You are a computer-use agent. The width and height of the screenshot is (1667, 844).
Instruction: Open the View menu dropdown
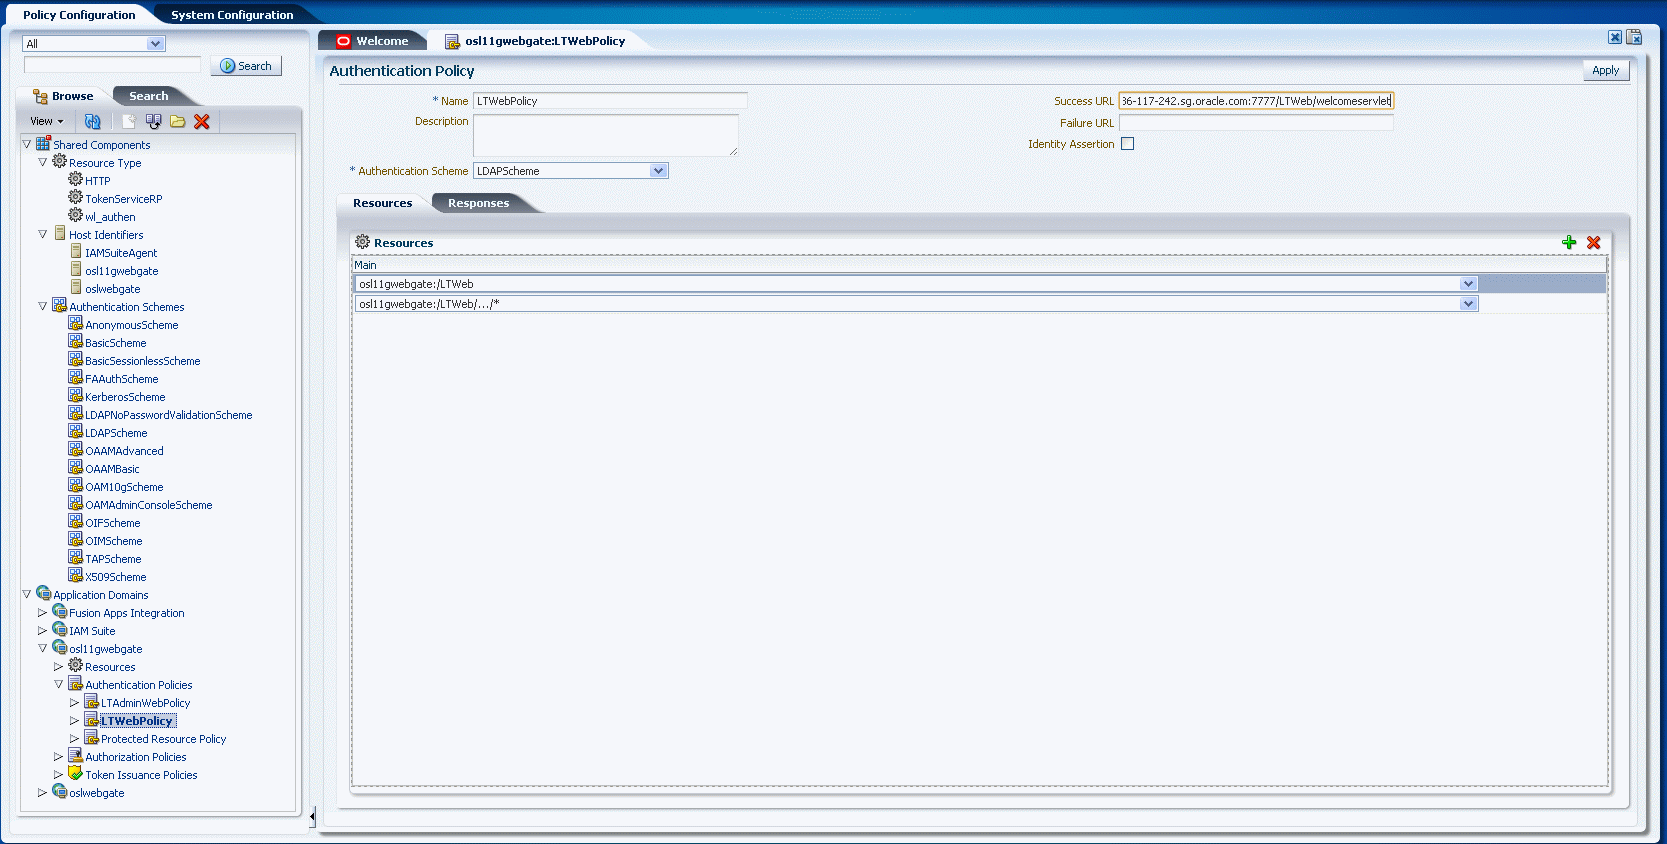click(47, 121)
